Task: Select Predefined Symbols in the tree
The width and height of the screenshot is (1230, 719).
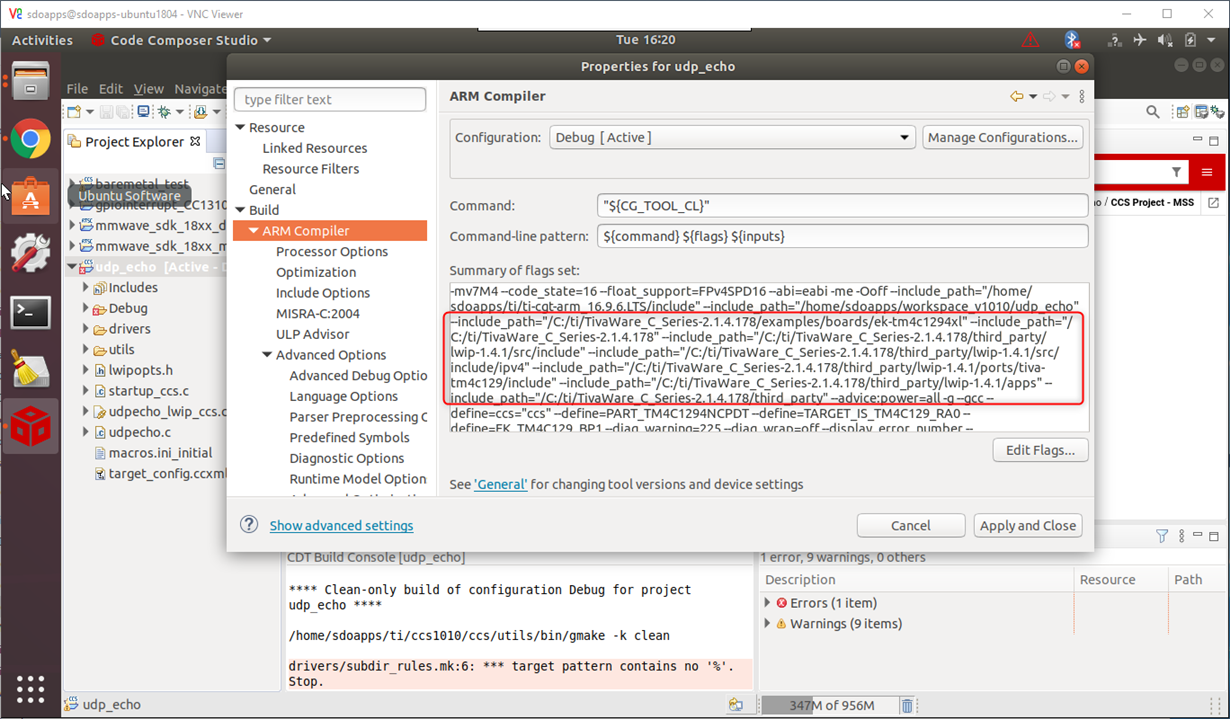Action: coord(349,438)
